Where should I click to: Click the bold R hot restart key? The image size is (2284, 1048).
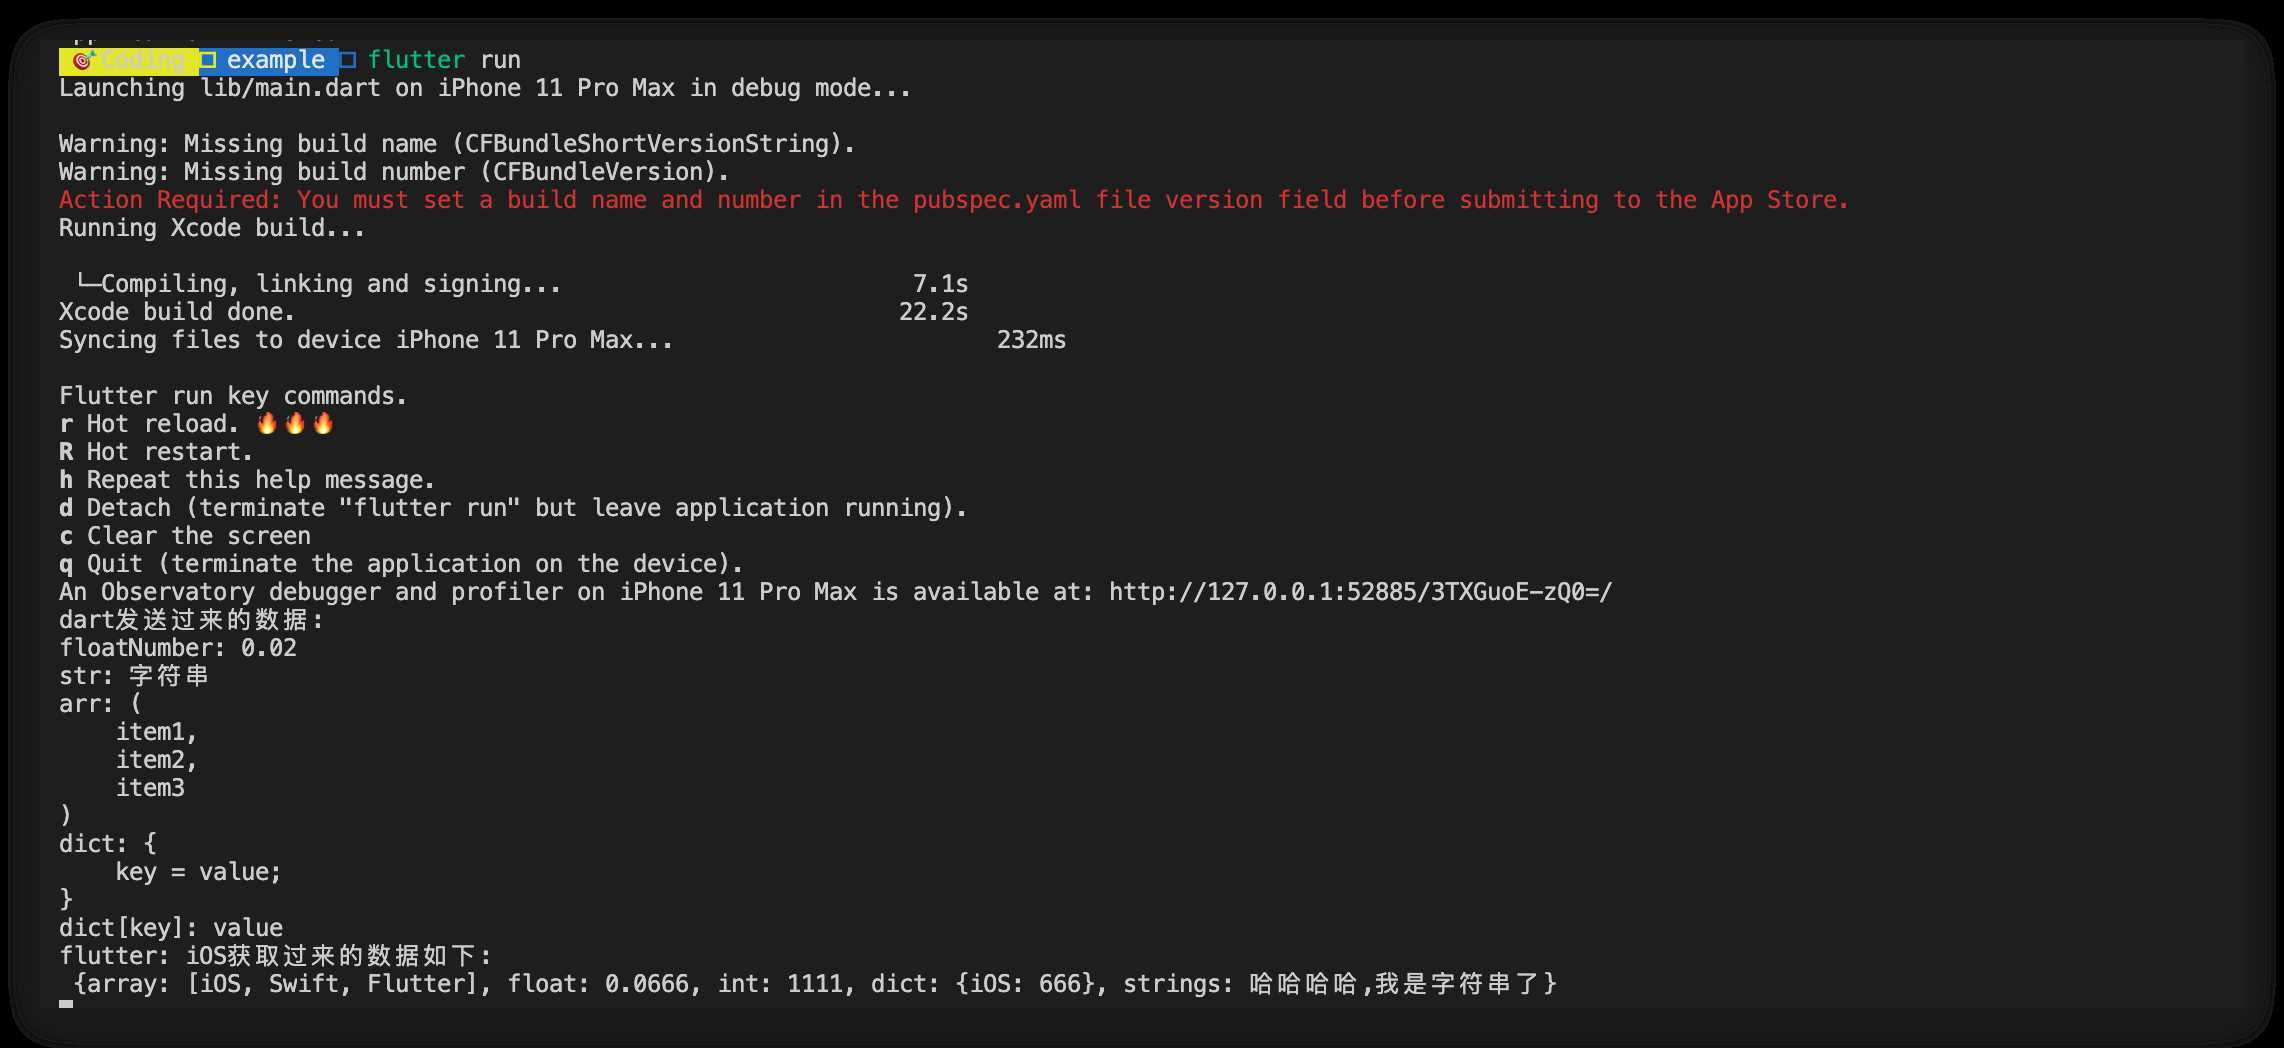[66, 452]
